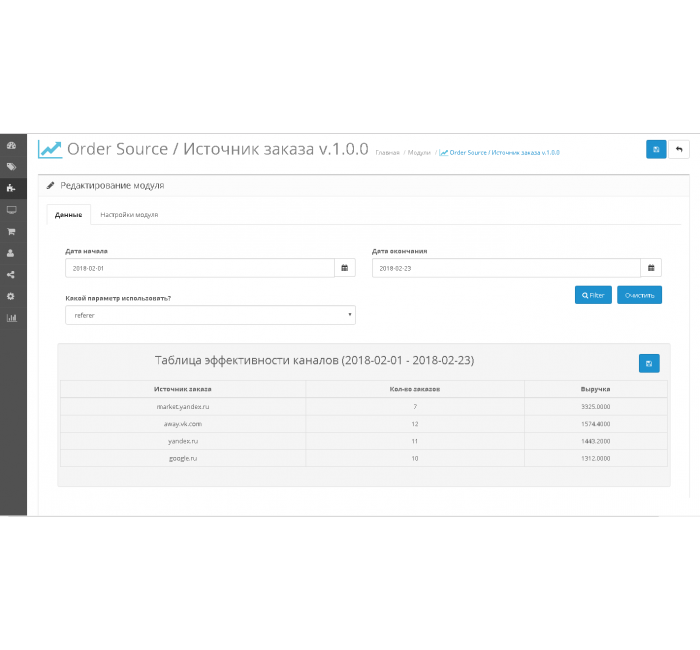Click the pencil icon next to Редактирование модуля
Image resolution: width=700 pixels, height=650 pixels.
pos(50,185)
